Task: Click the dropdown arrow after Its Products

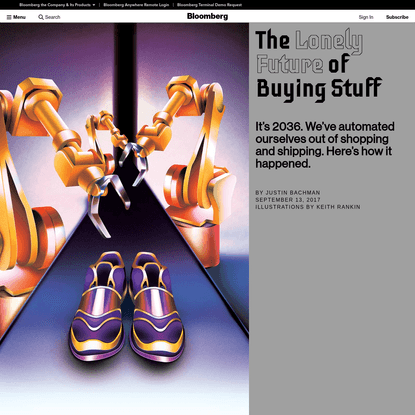Action: [x=94, y=5]
